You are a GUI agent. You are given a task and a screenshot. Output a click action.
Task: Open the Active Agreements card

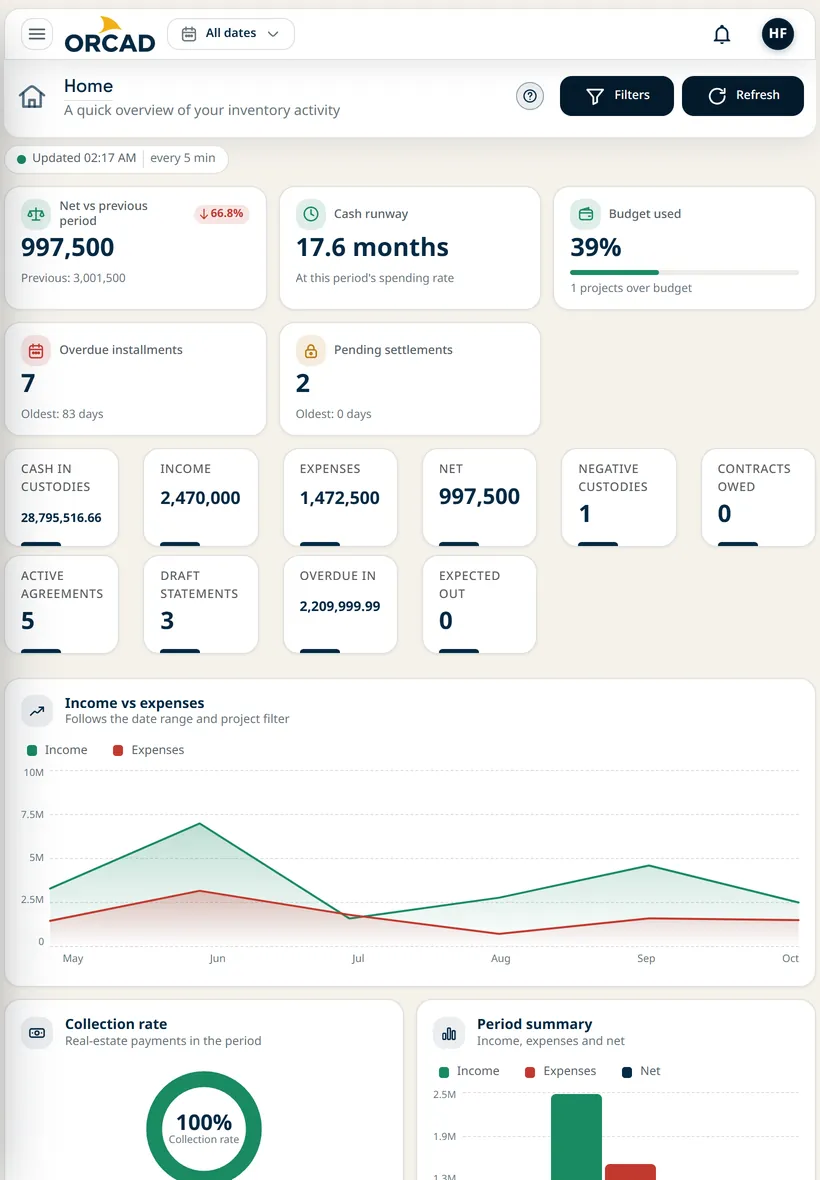coord(62,604)
